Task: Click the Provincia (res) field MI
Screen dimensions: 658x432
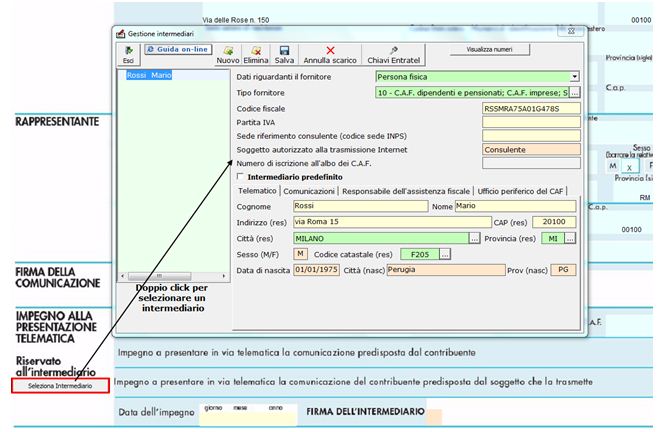Action: tap(553, 238)
